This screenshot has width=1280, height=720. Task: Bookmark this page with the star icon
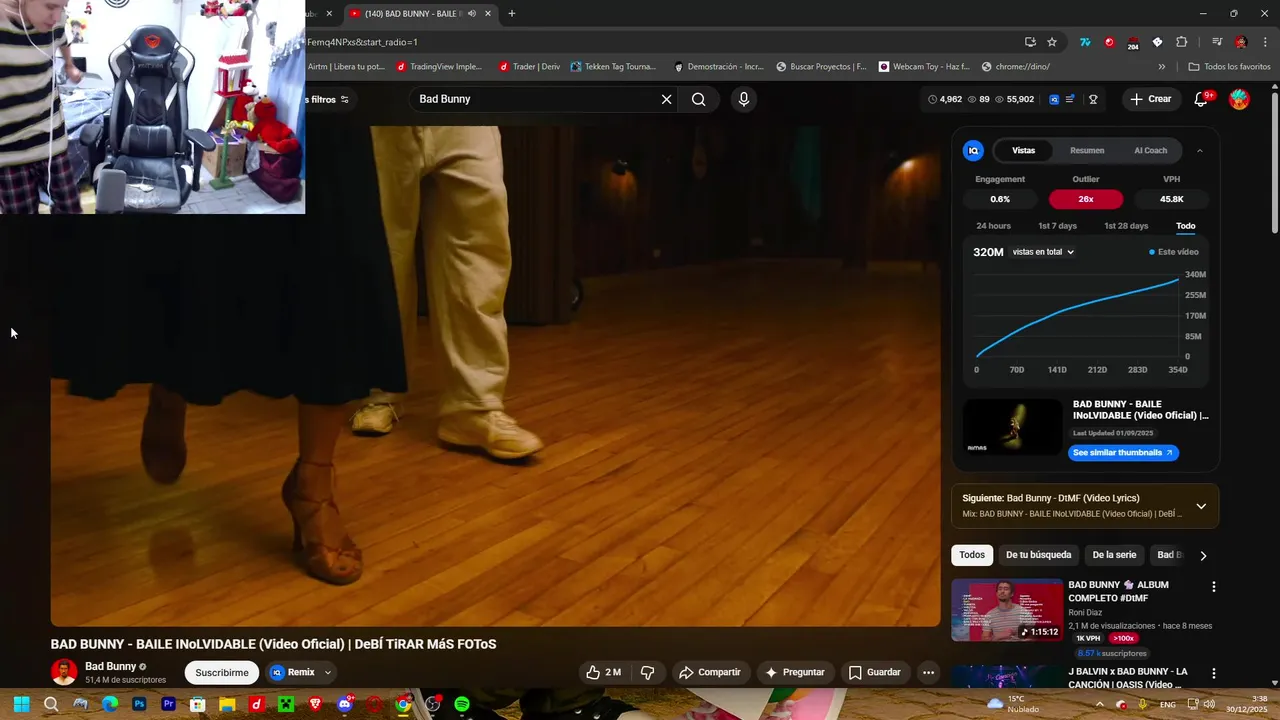1052,42
